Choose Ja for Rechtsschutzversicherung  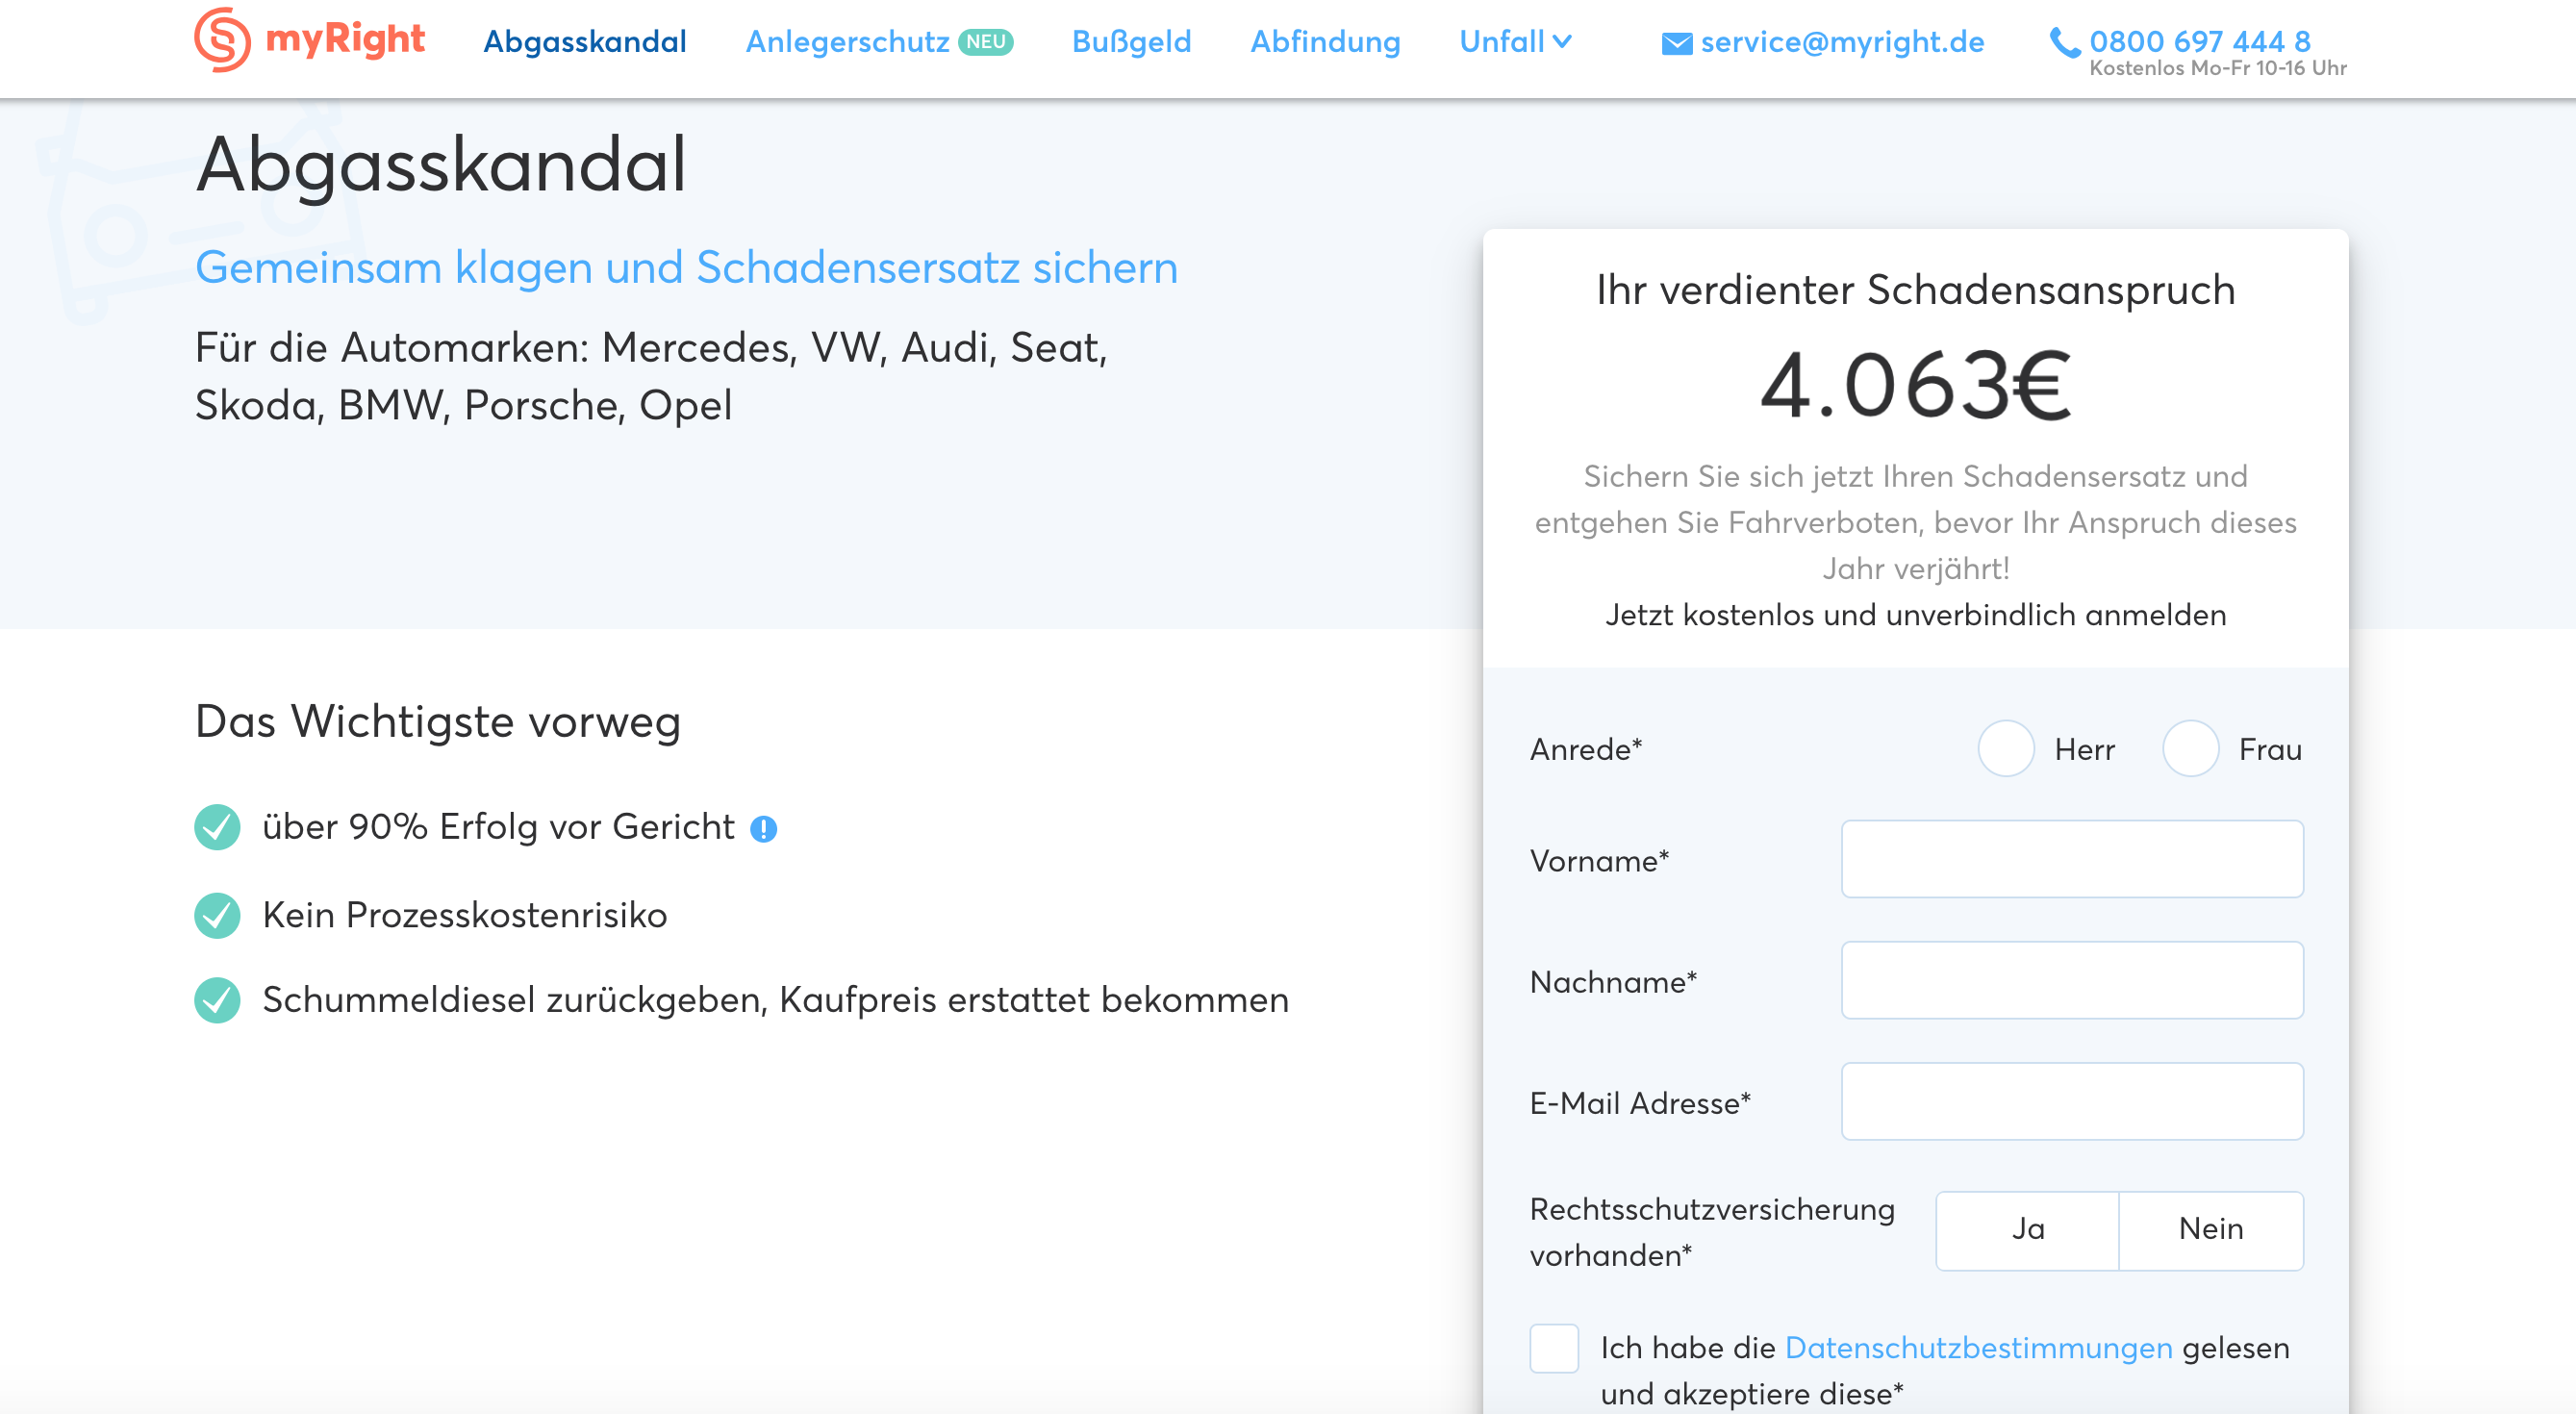(2027, 1229)
